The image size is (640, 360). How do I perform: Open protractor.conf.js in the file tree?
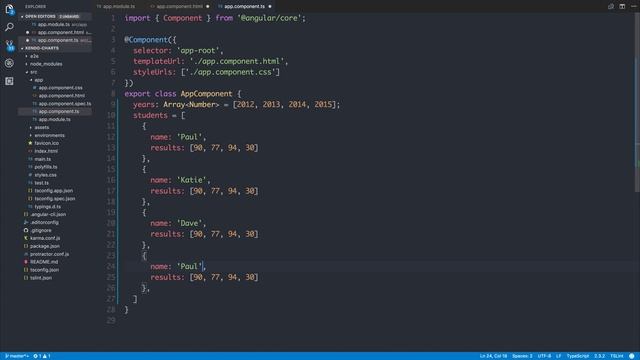[49, 254]
